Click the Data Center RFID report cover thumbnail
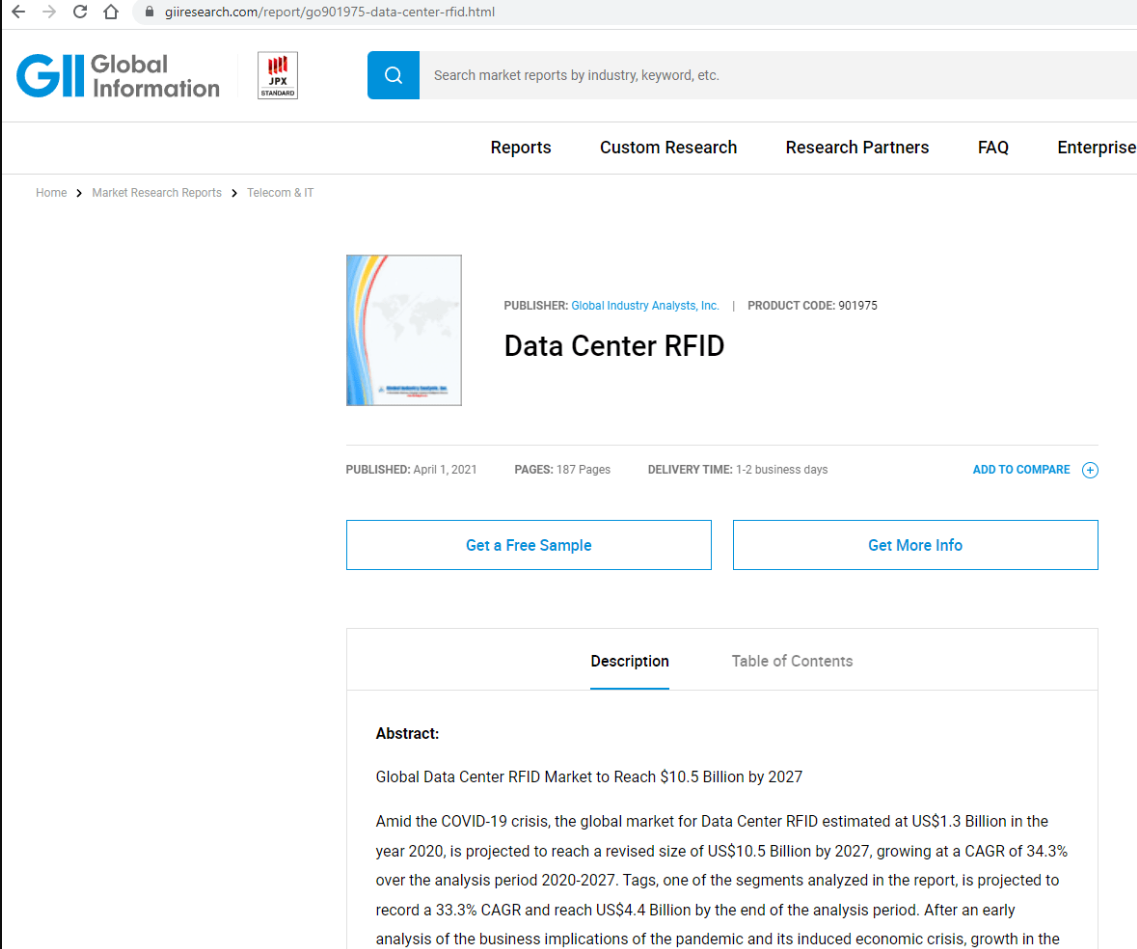Screen dimensions: 1137x949 coord(403,330)
